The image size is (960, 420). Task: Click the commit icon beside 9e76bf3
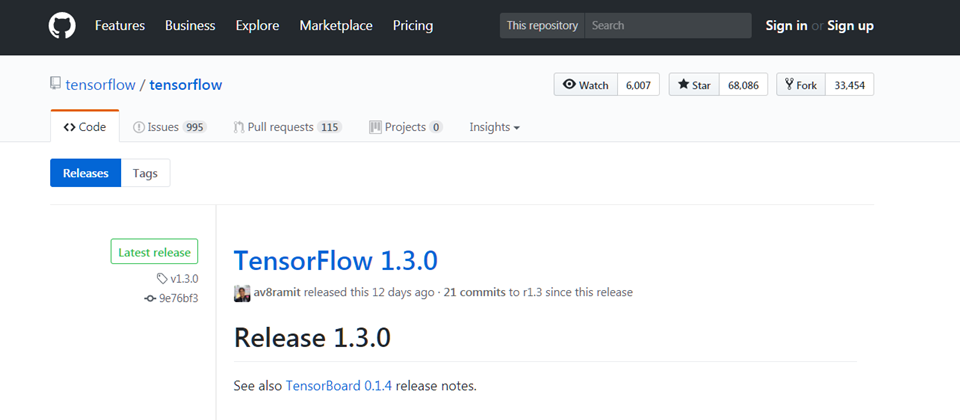(149, 298)
